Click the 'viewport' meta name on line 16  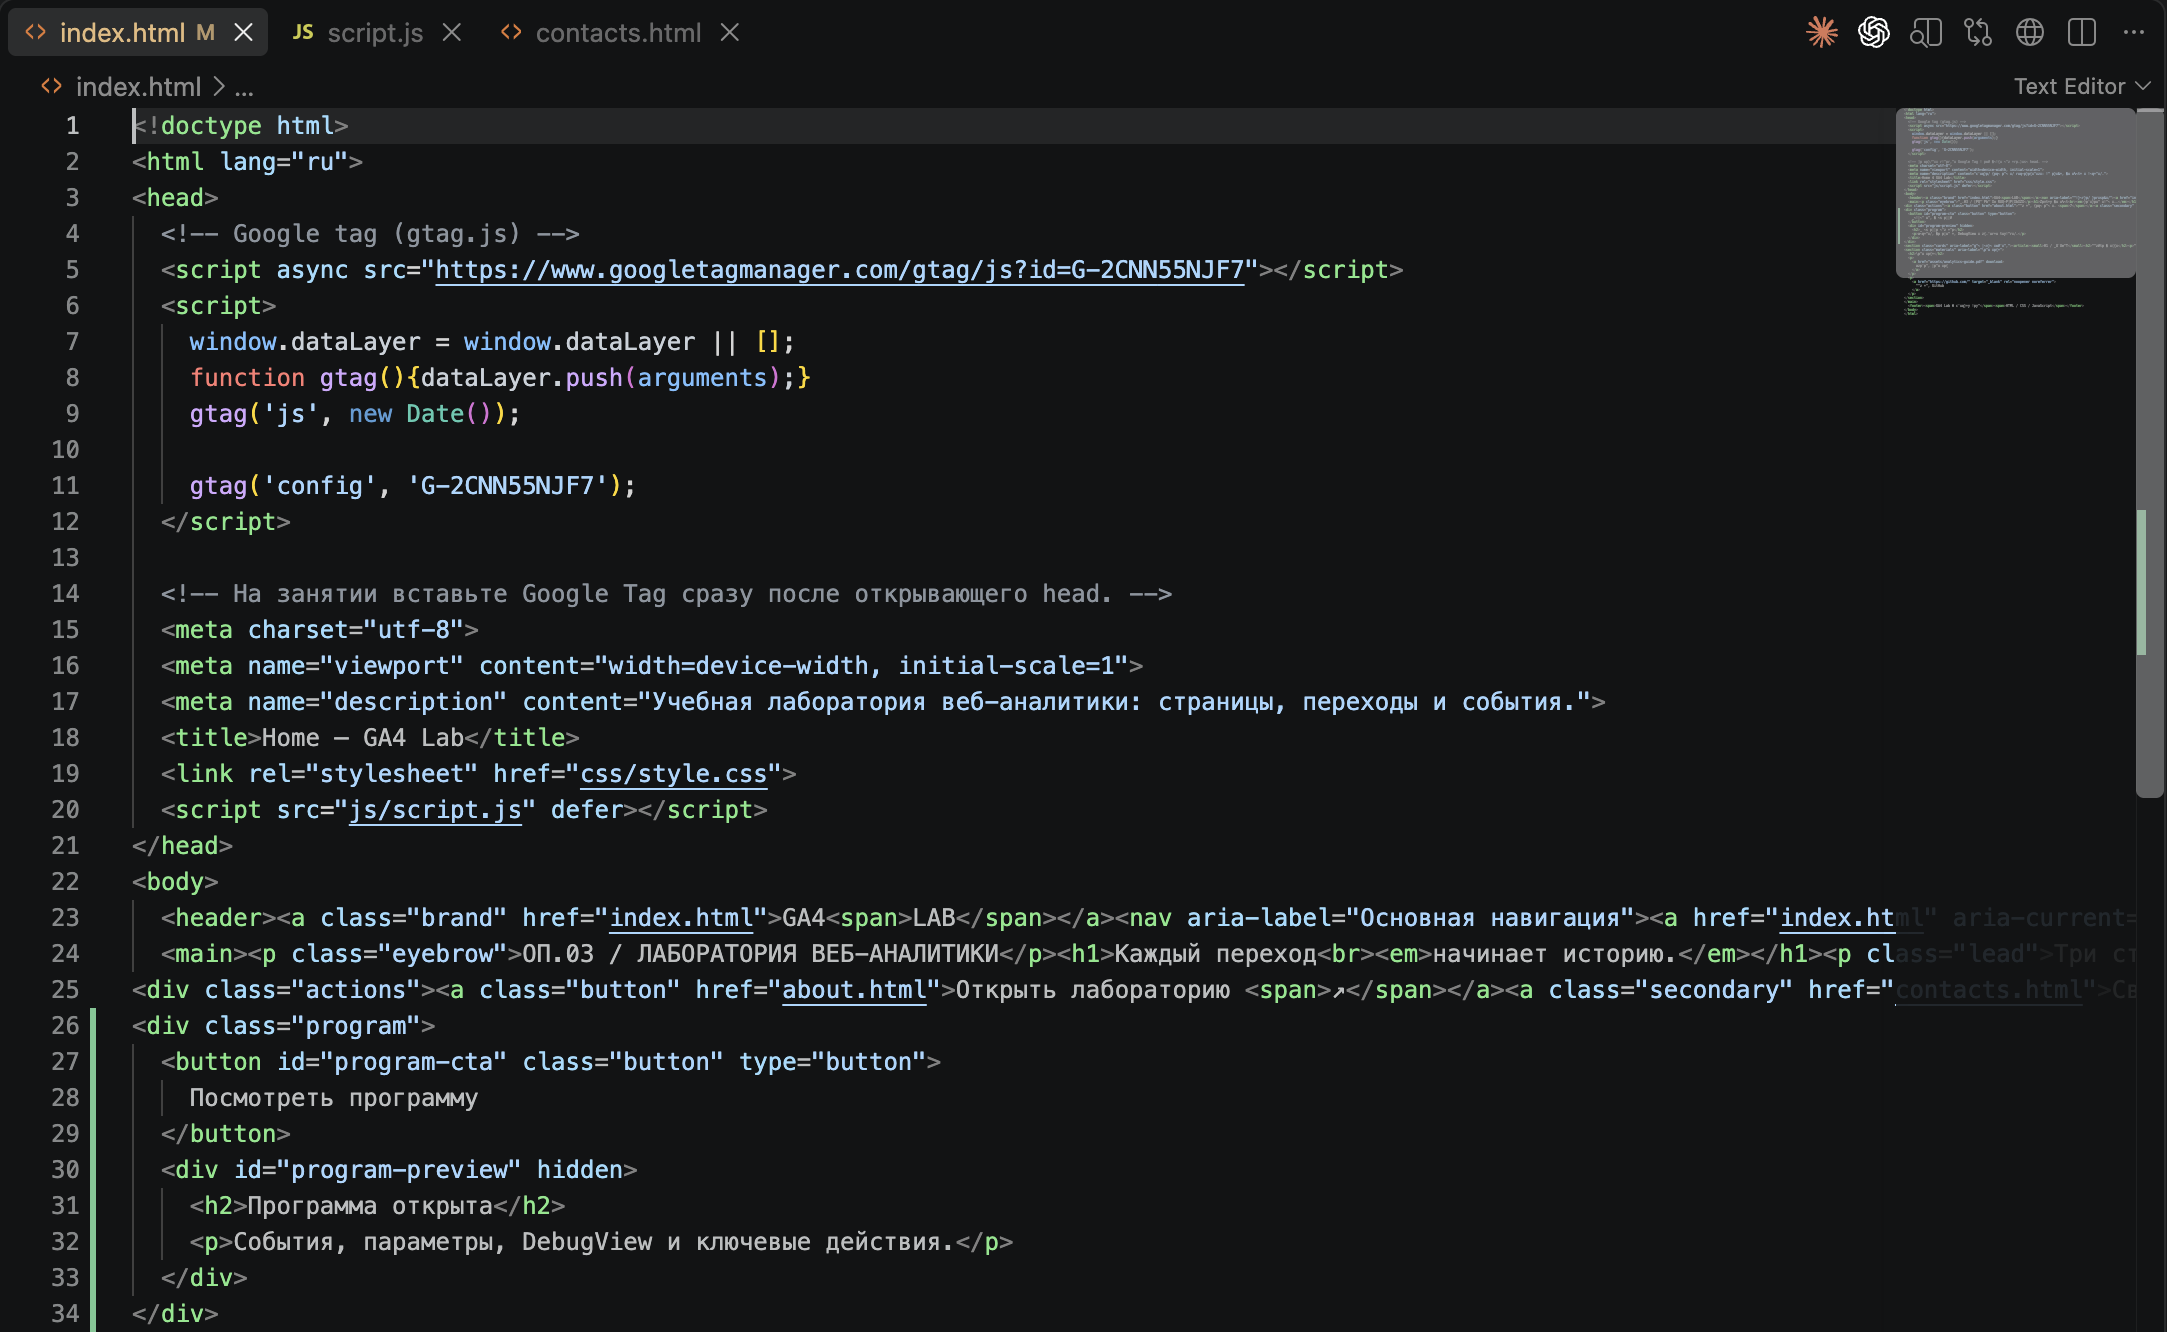[392, 666]
